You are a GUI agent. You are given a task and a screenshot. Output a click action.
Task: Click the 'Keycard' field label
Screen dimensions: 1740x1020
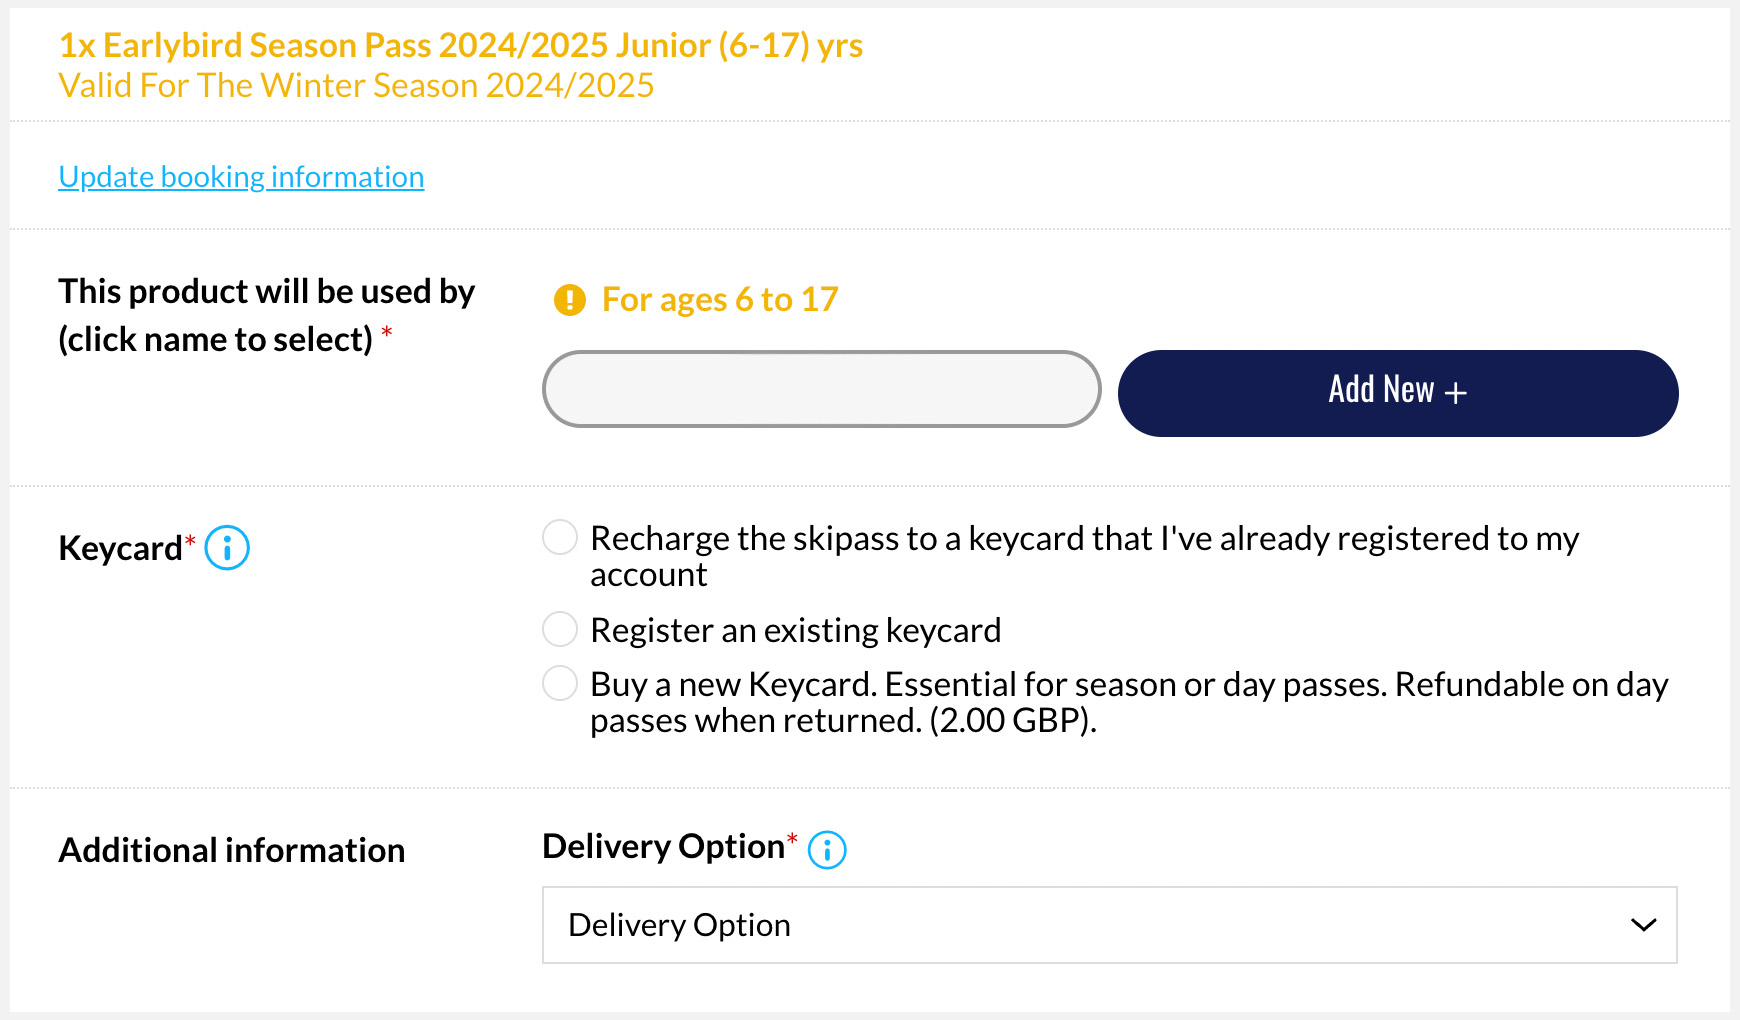pyautogui.click(x=120, y=548)
